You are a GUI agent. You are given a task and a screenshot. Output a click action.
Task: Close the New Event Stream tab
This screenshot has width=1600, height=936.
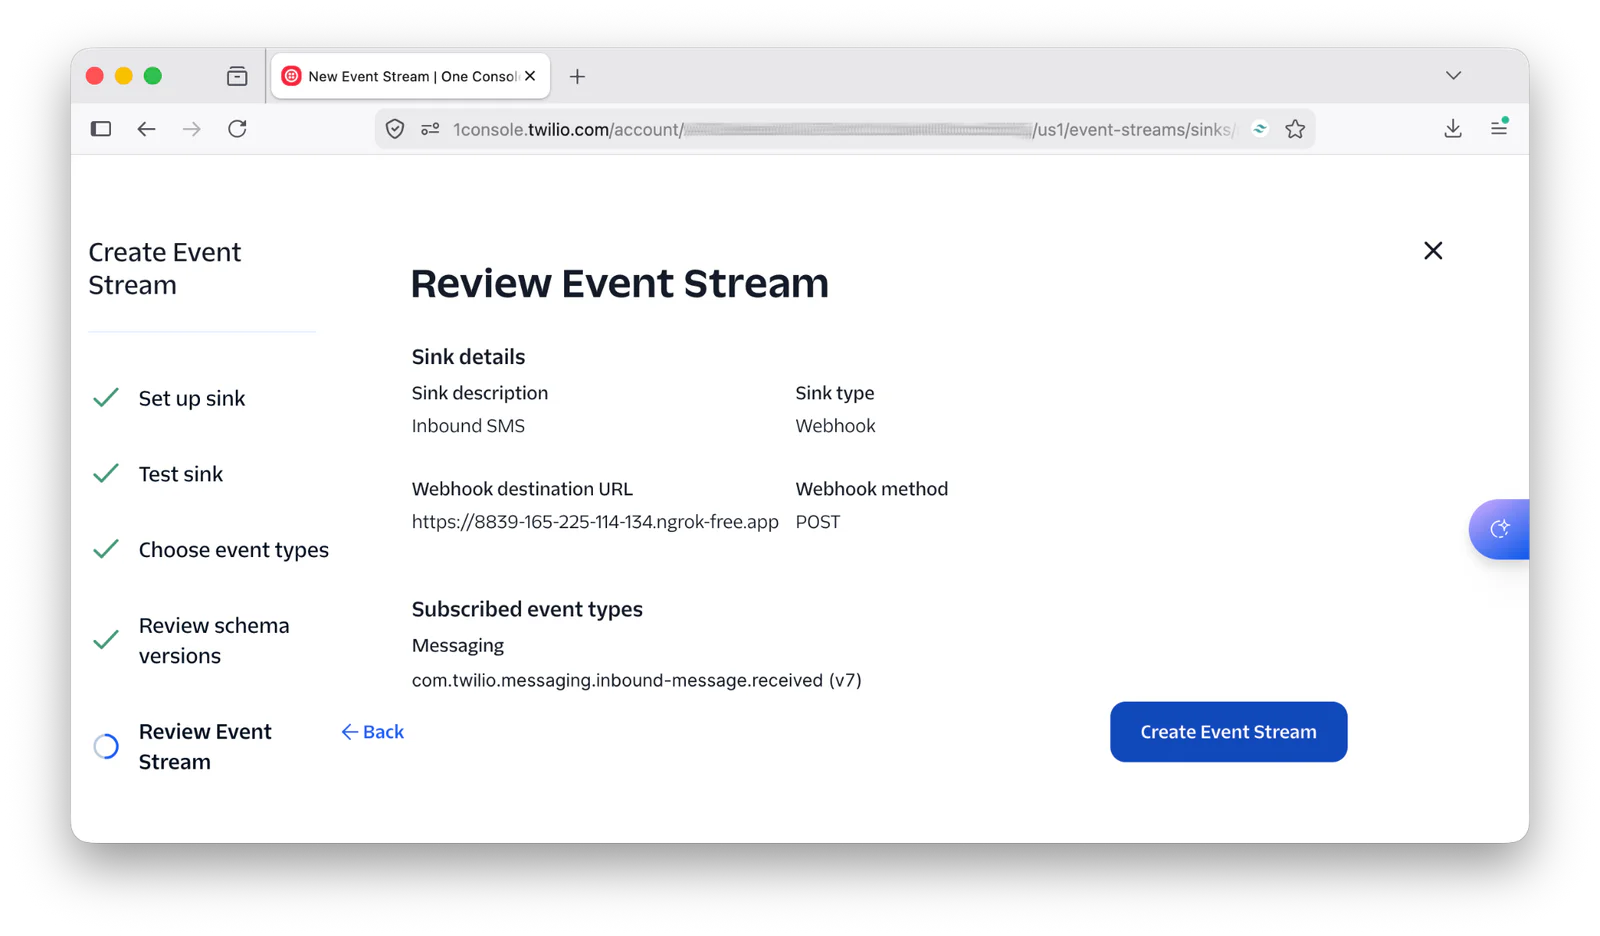tap(530, 76)
